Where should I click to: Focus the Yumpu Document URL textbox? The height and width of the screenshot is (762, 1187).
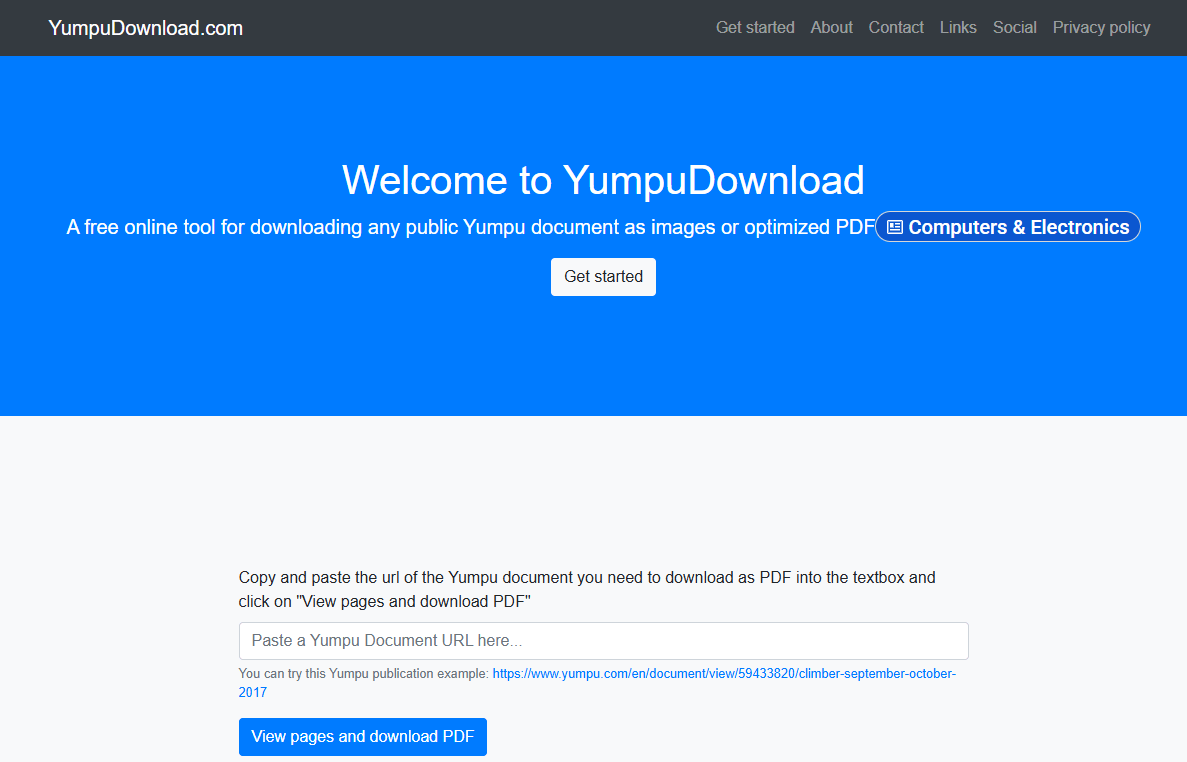tap(603, 641)
